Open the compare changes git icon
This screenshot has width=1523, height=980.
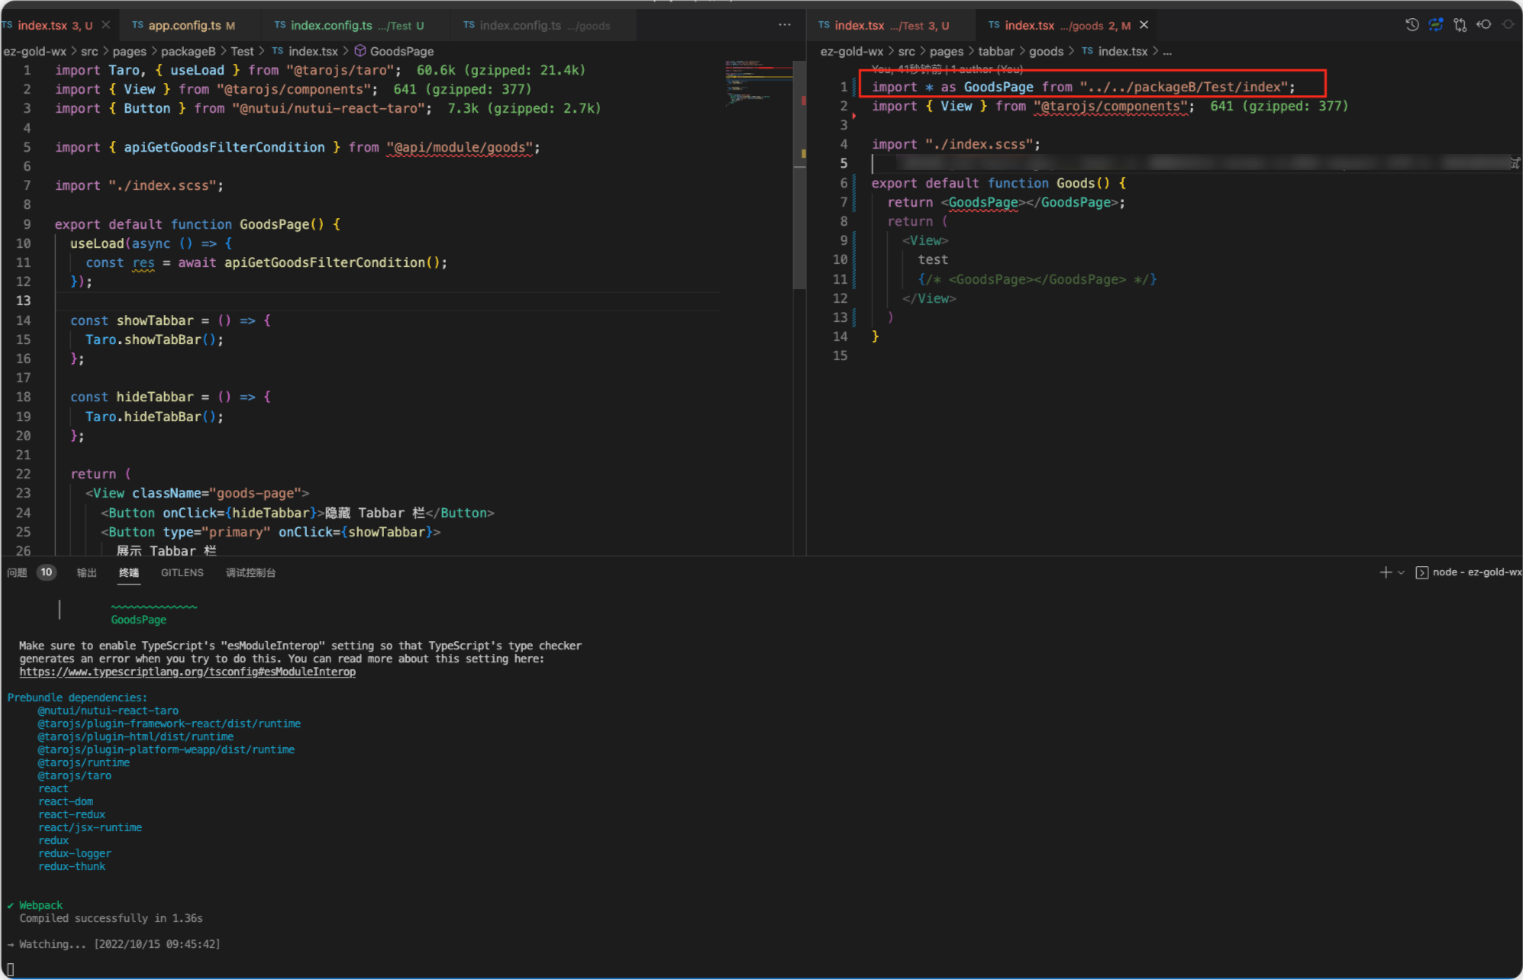pos(1460,25)
